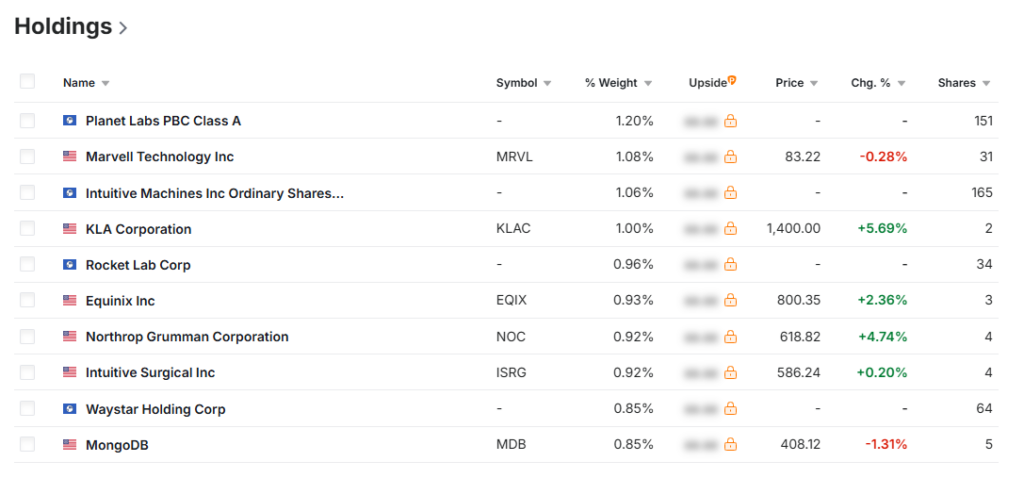Click the lock icon in KLA Corporation row

[x=731, y=229]
